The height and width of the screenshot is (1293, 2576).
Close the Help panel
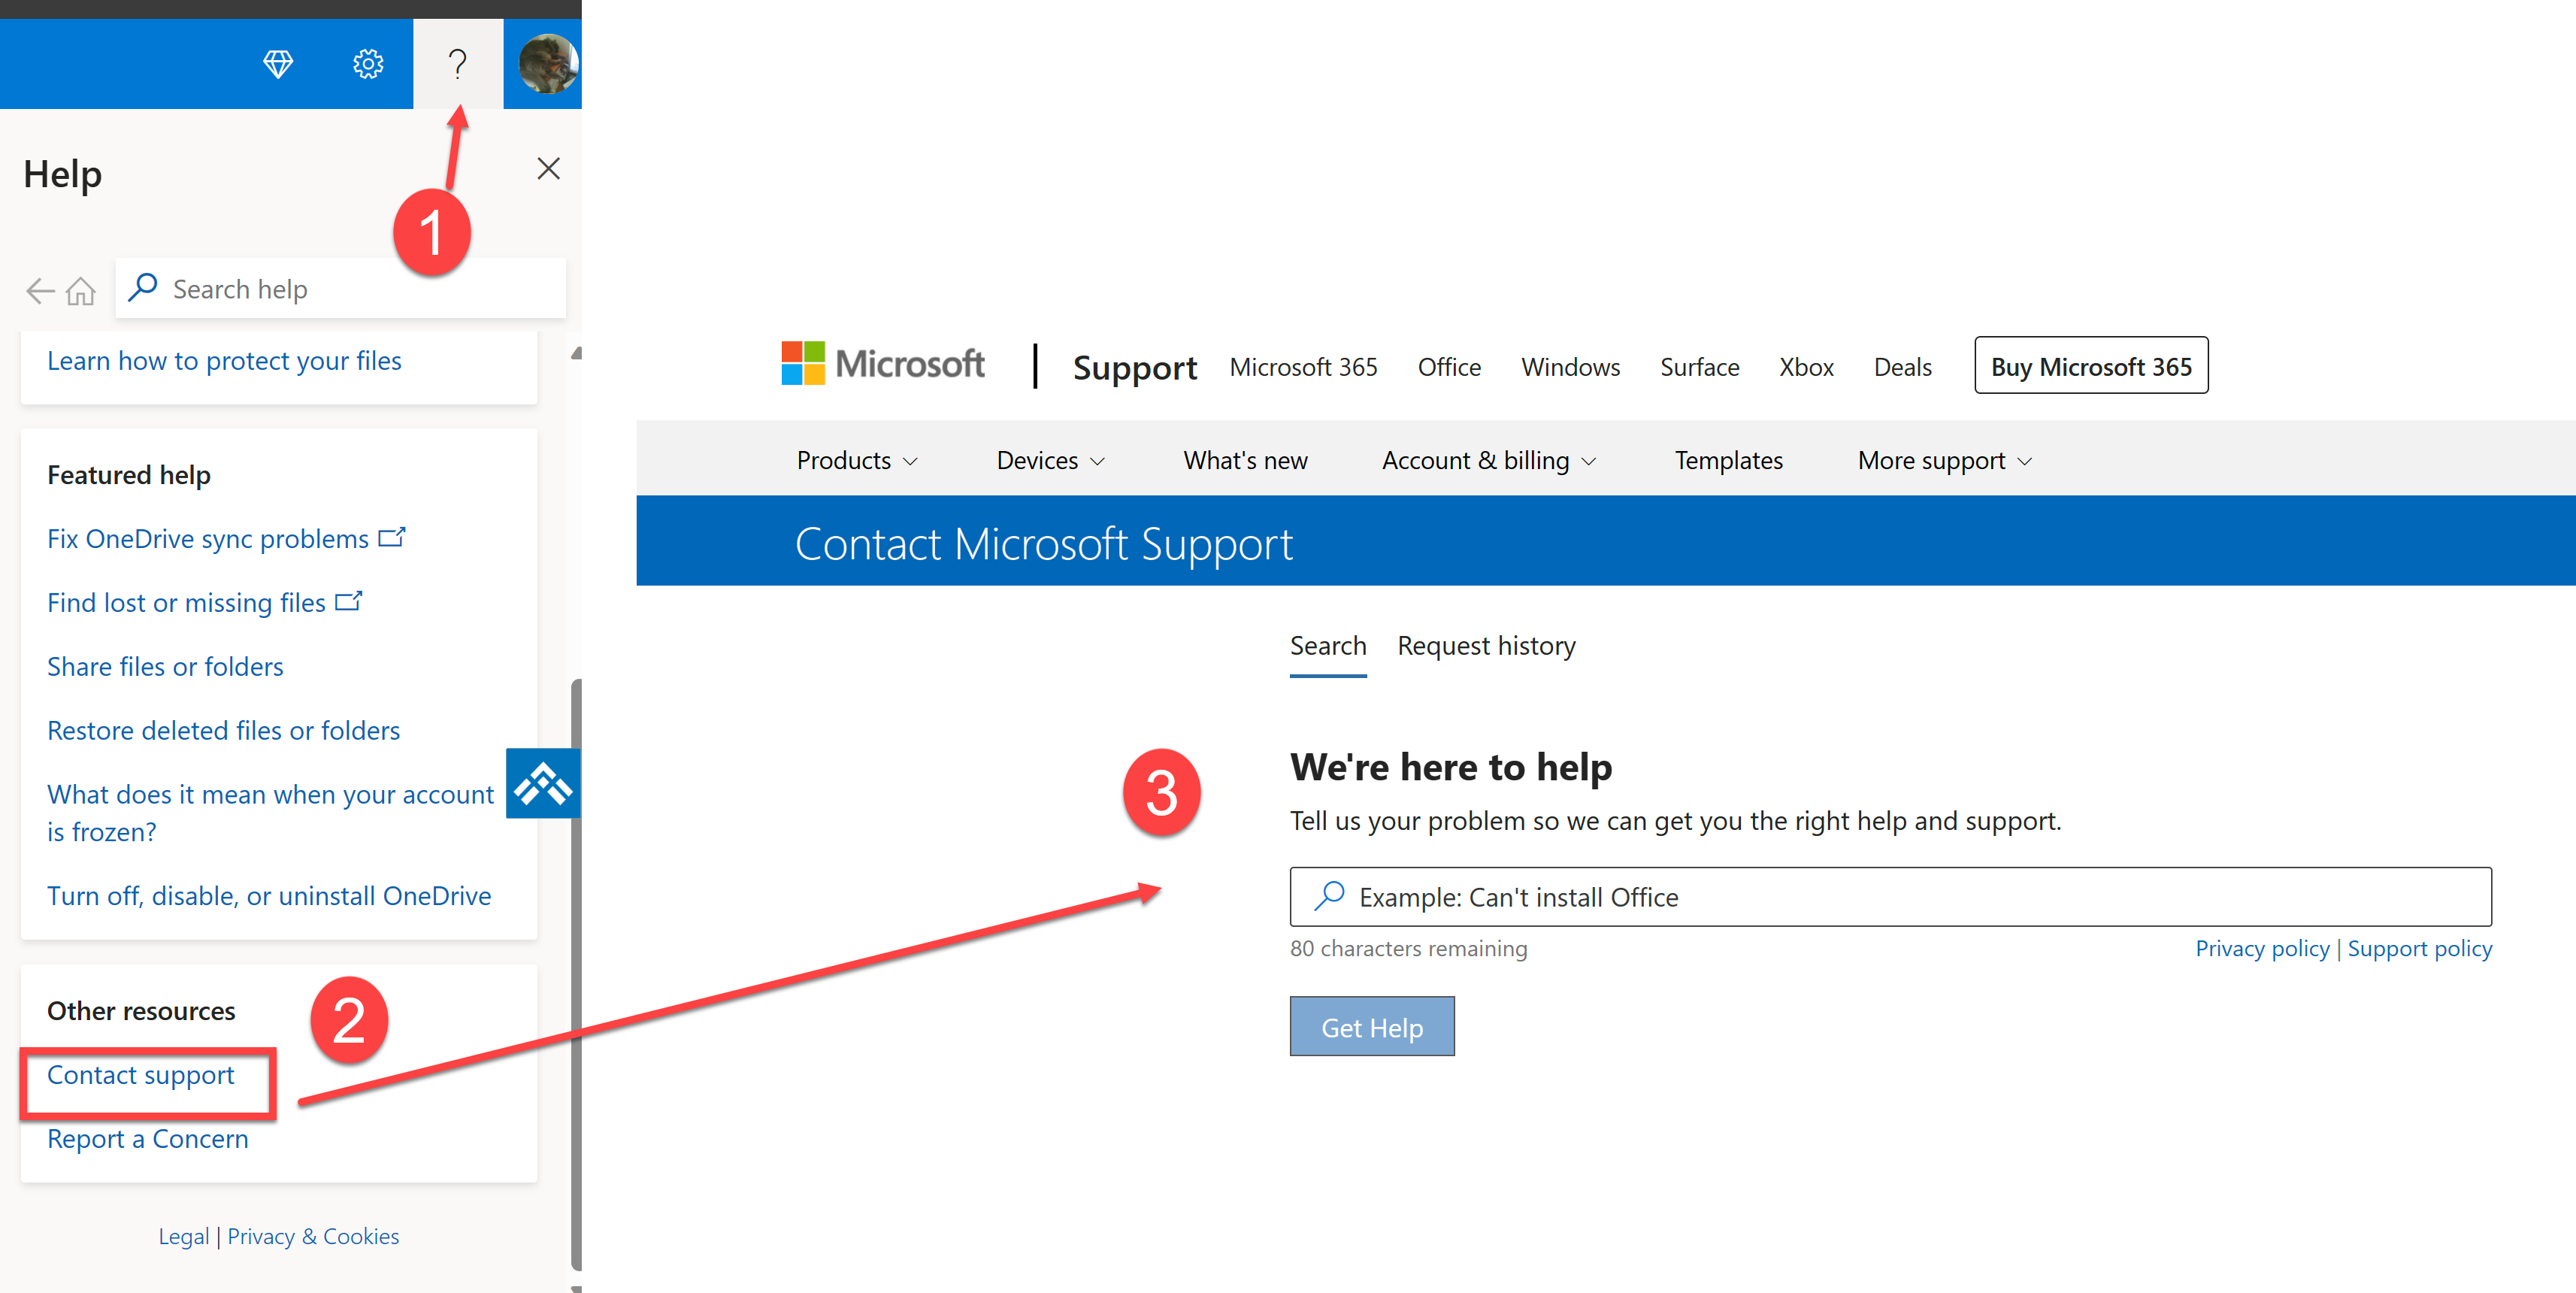pos(548,168)
